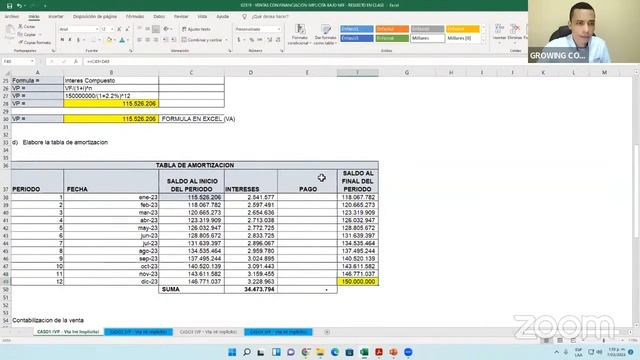Open the number format dropdown

tap(279, 29)
